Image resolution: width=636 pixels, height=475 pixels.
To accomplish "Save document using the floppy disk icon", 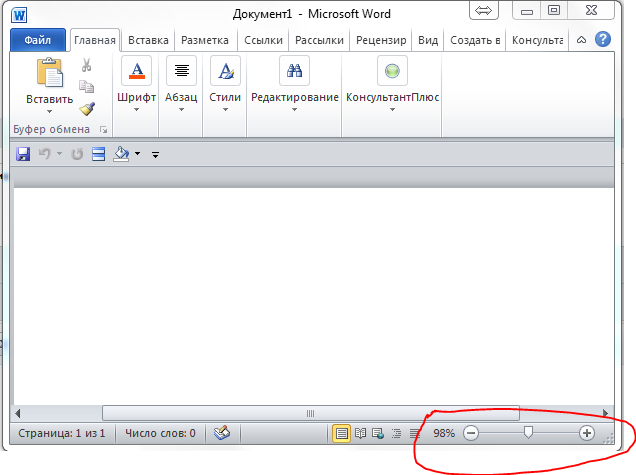I will pos(24,154).
